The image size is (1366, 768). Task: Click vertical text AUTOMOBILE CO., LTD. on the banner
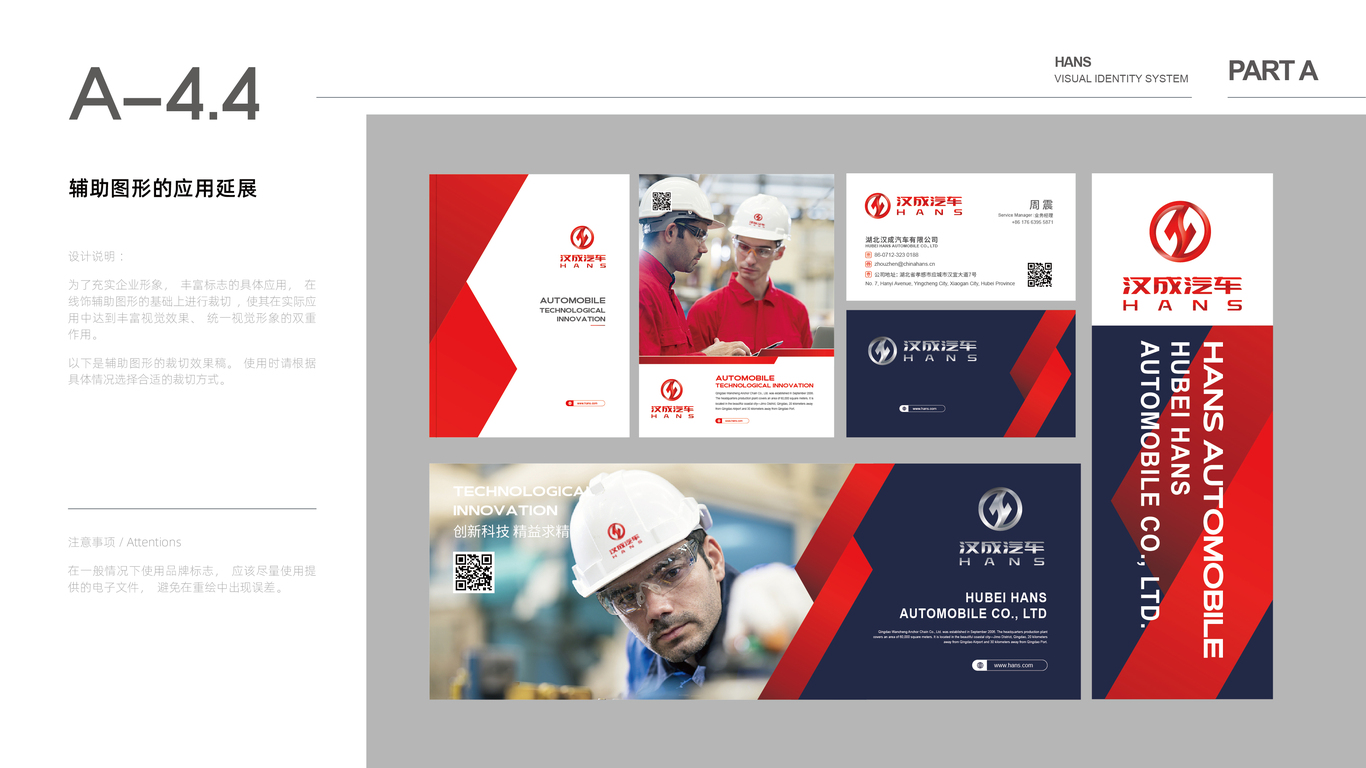[1150, 485]
